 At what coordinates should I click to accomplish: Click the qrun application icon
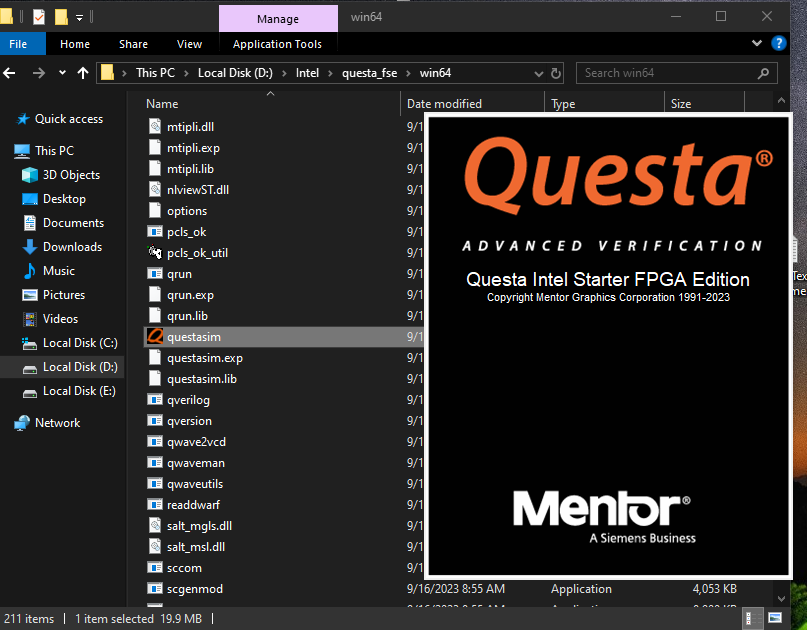click(155, 273)
